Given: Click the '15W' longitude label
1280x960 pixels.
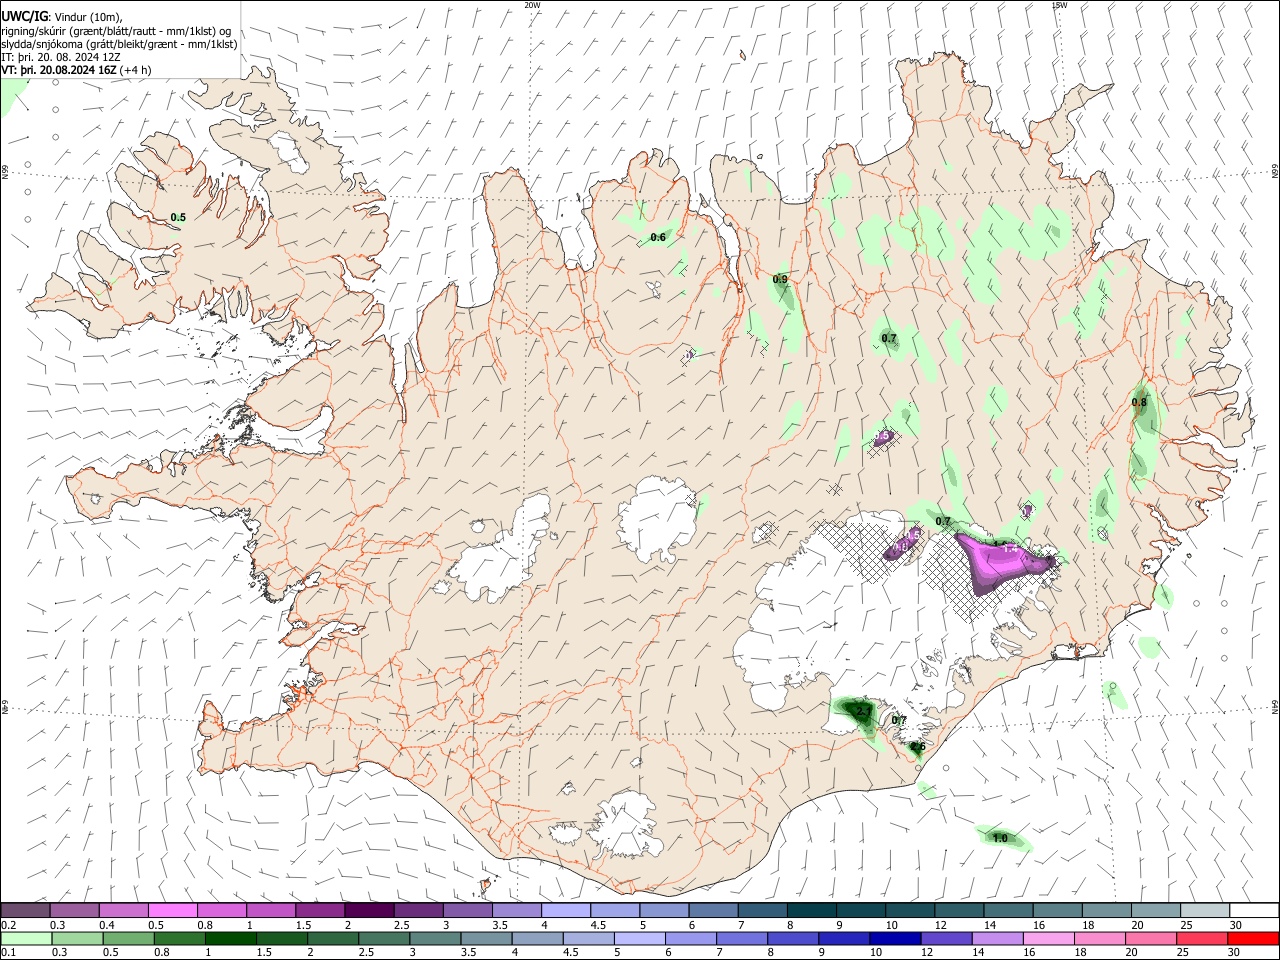Looking at the screenshot, I should pos(1059,5).
